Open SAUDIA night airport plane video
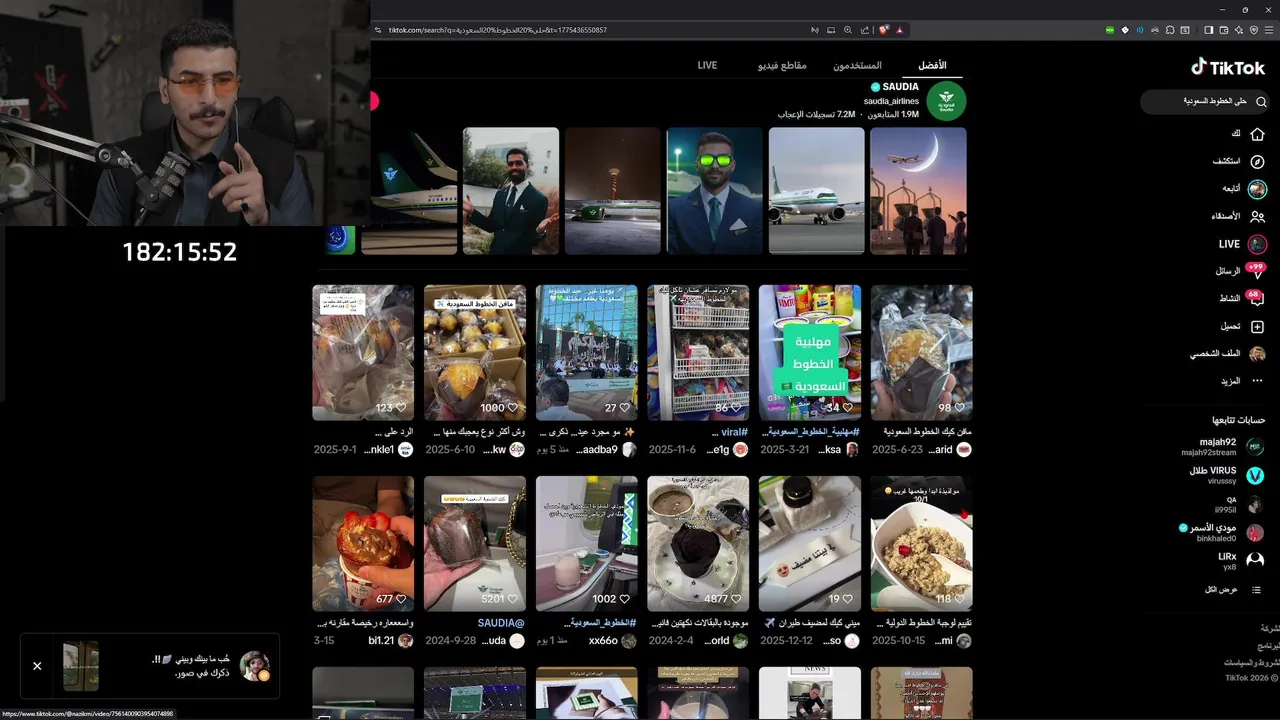This screenshot has height=720, width=1280. pos(613,191)
